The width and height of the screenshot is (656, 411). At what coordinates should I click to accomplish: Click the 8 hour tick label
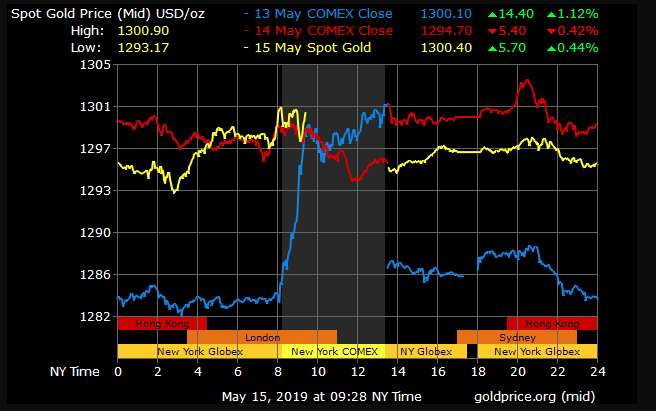point(278,372)
